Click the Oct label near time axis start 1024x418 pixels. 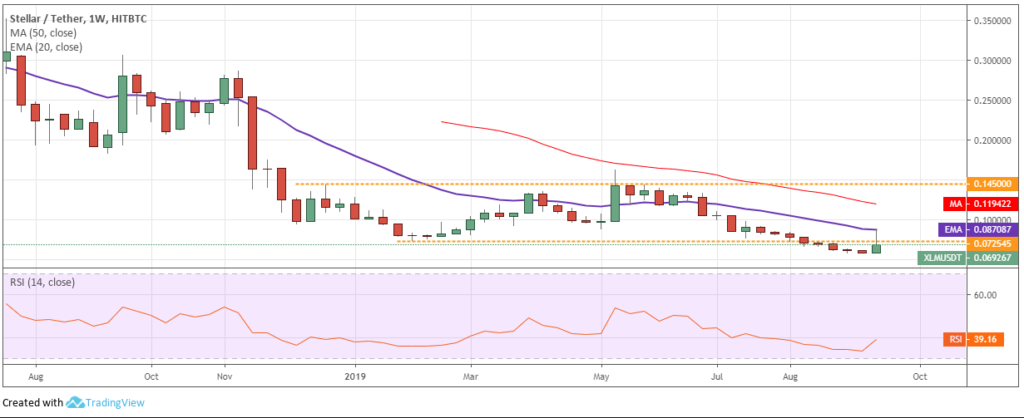(x=151, y=377)
